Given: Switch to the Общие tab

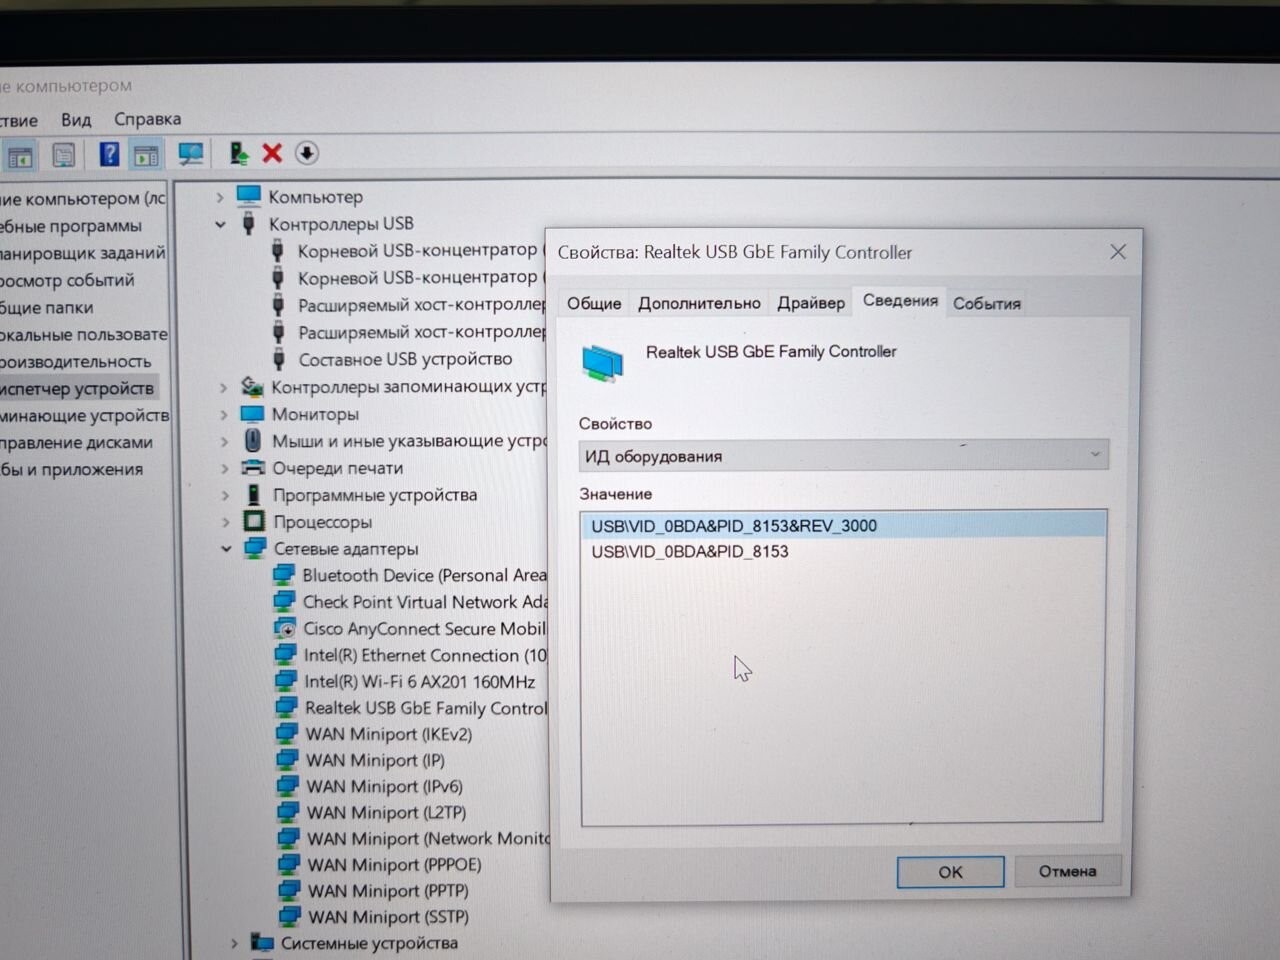Looking at the screenshot, I should 594,303.
